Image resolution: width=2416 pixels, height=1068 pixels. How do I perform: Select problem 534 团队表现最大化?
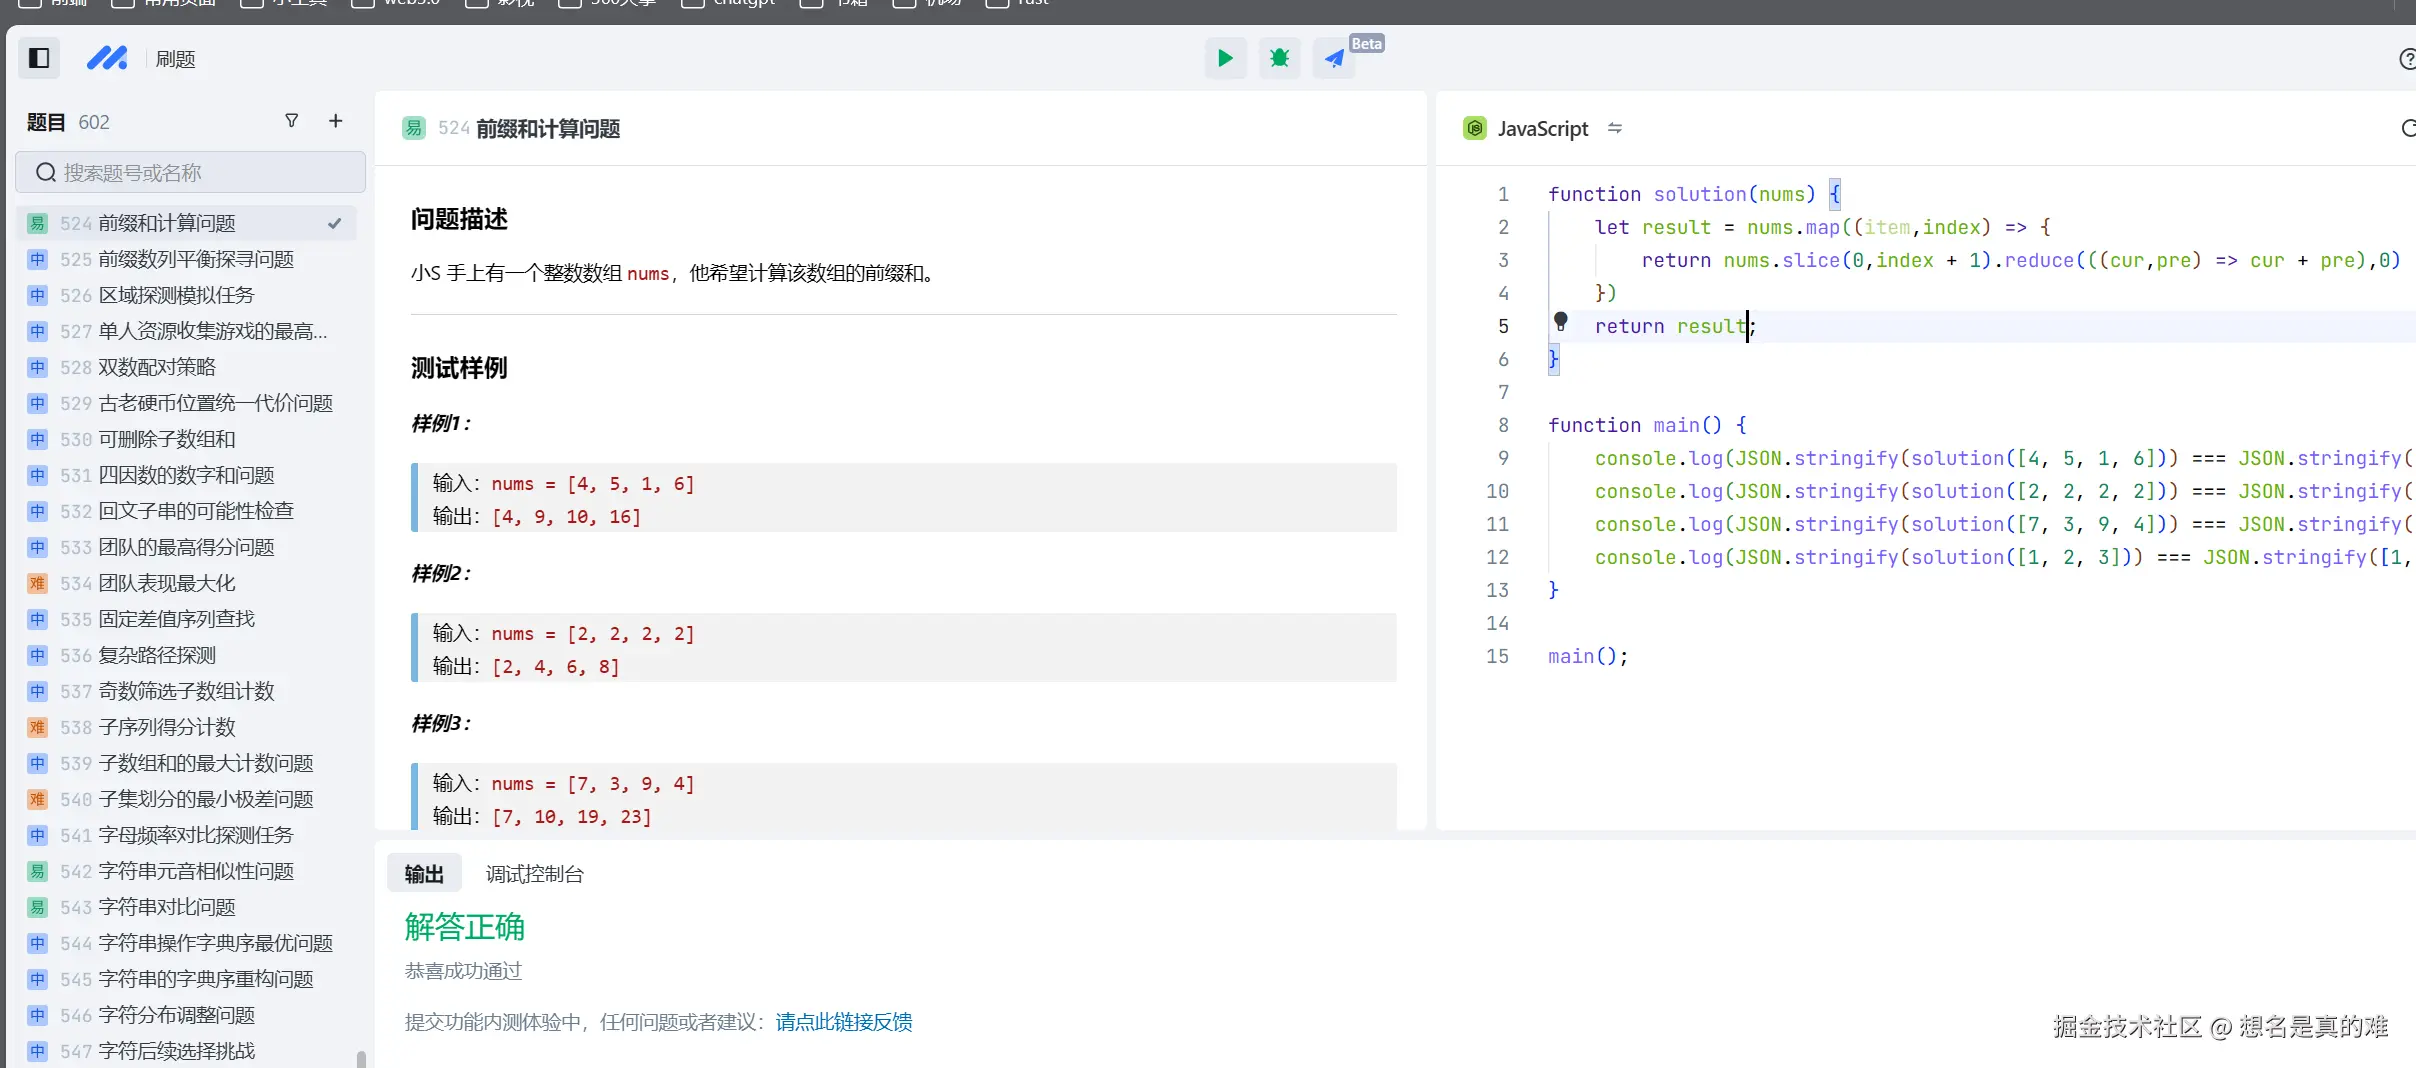pos(167,583)
